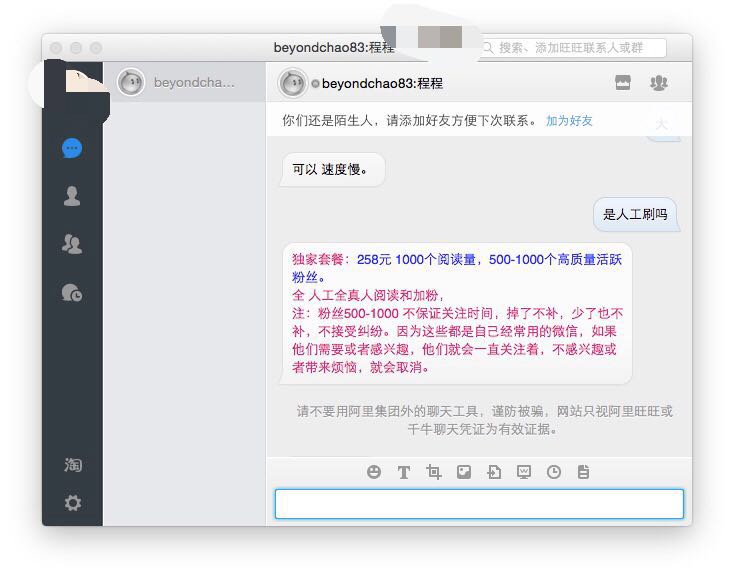Open quick phrases document icon
This screenshot has width=734, height=576.
[583, 472]
